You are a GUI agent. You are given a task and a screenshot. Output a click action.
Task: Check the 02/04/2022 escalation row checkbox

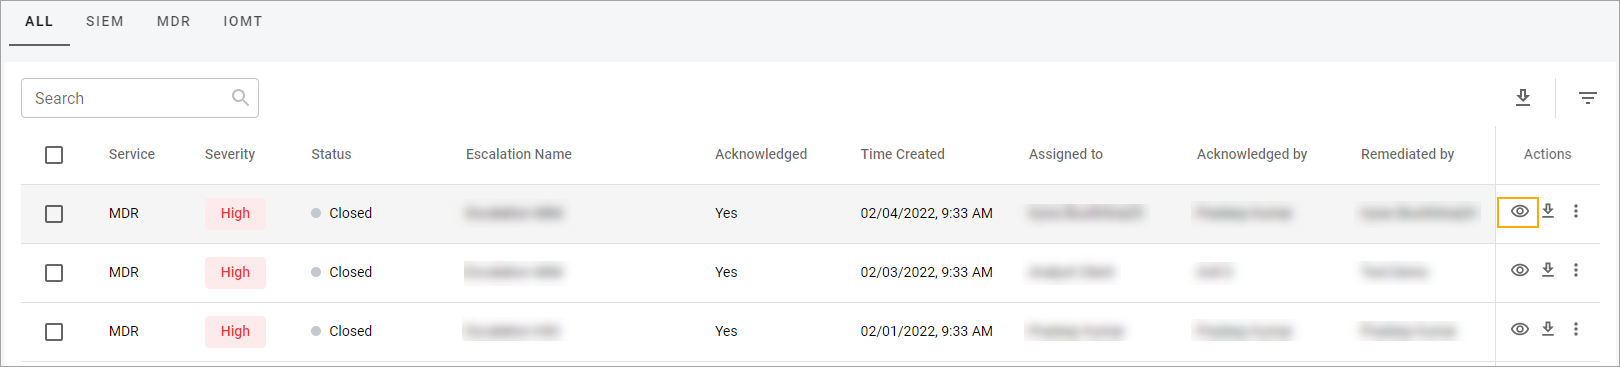(x=54, y=214)
